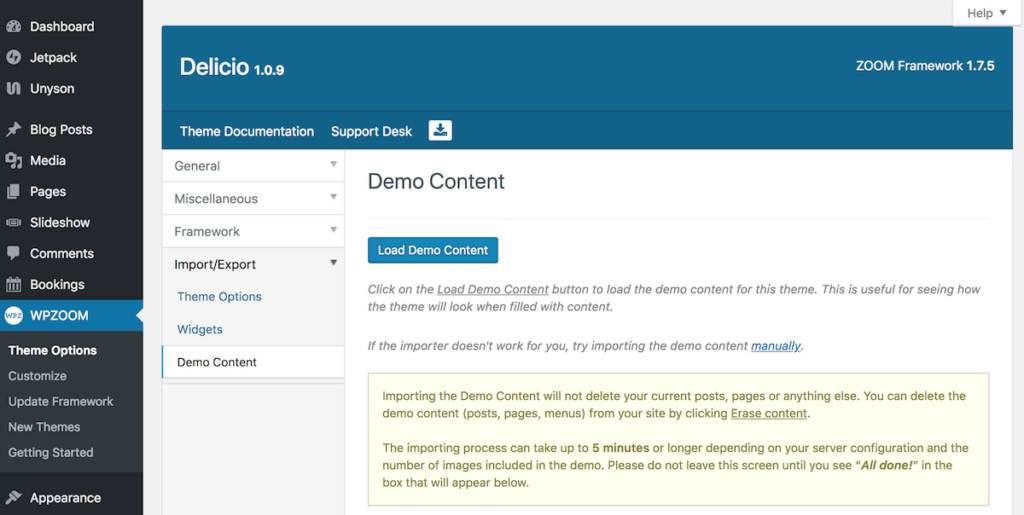Screen dimensions: 1024x515
Task: Click the Media library icon
Action: (x=13, y=160)
